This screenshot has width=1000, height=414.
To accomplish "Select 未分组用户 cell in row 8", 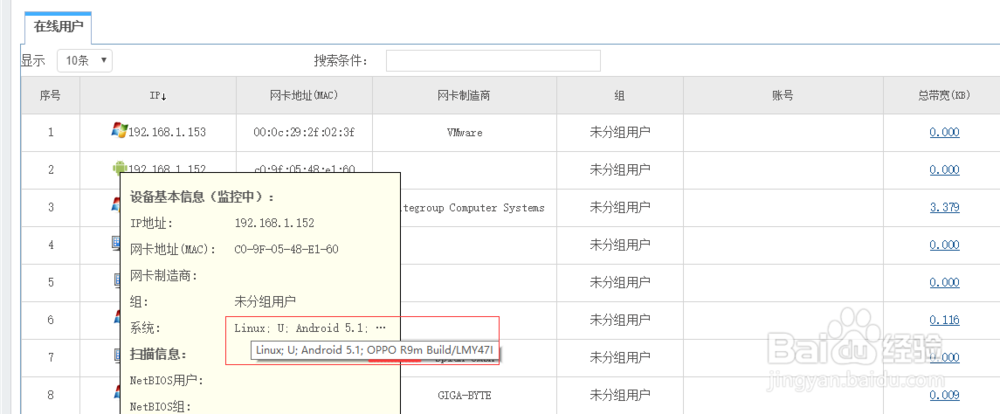I will [x=619, y=396].
